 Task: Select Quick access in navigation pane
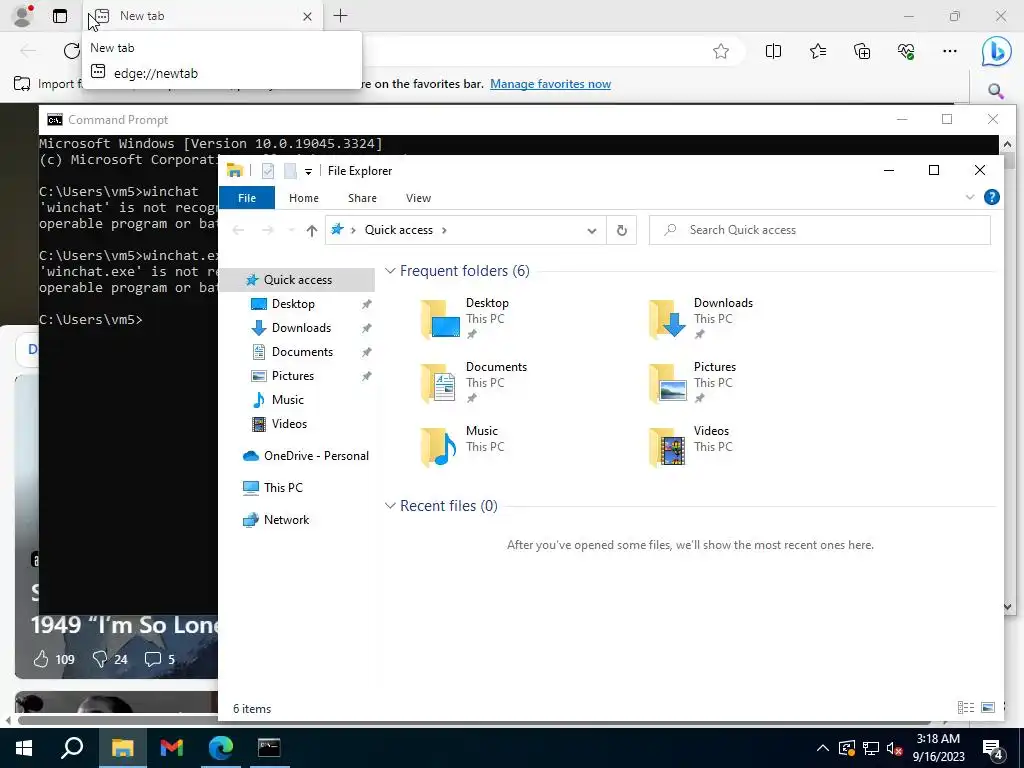pos(298,280)
